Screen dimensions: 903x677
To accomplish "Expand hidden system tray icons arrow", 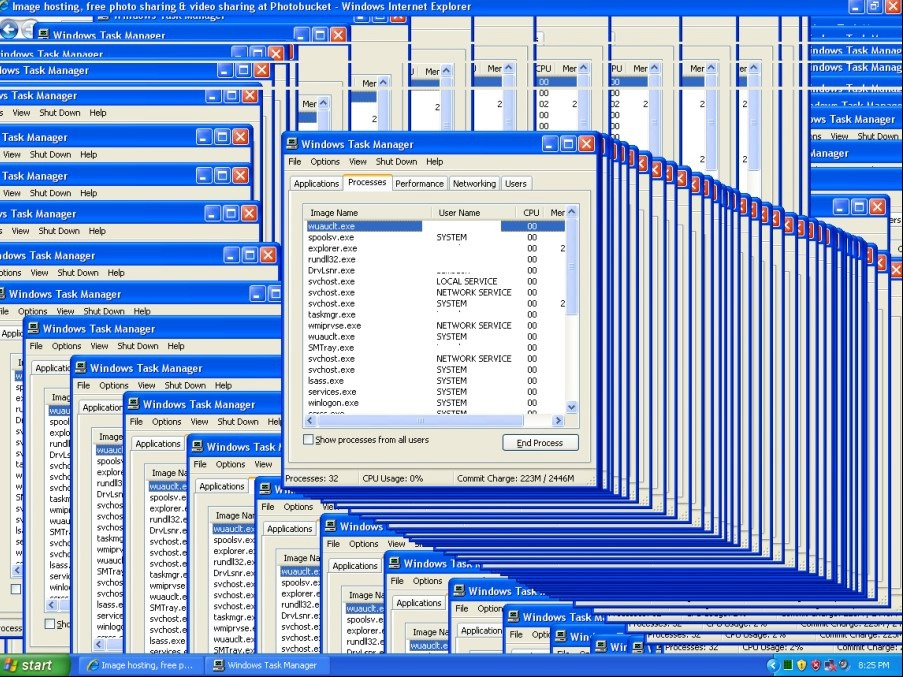I will 772,665.
